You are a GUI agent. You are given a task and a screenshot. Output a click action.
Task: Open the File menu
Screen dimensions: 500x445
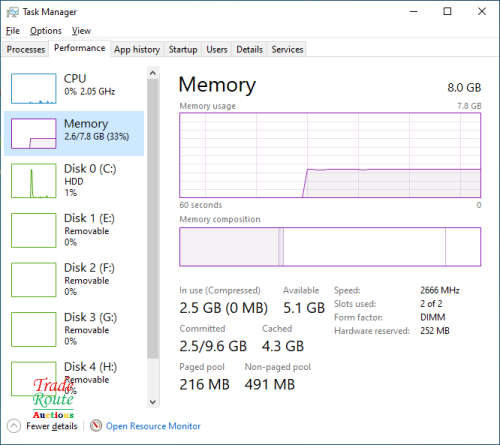(13, 31)
